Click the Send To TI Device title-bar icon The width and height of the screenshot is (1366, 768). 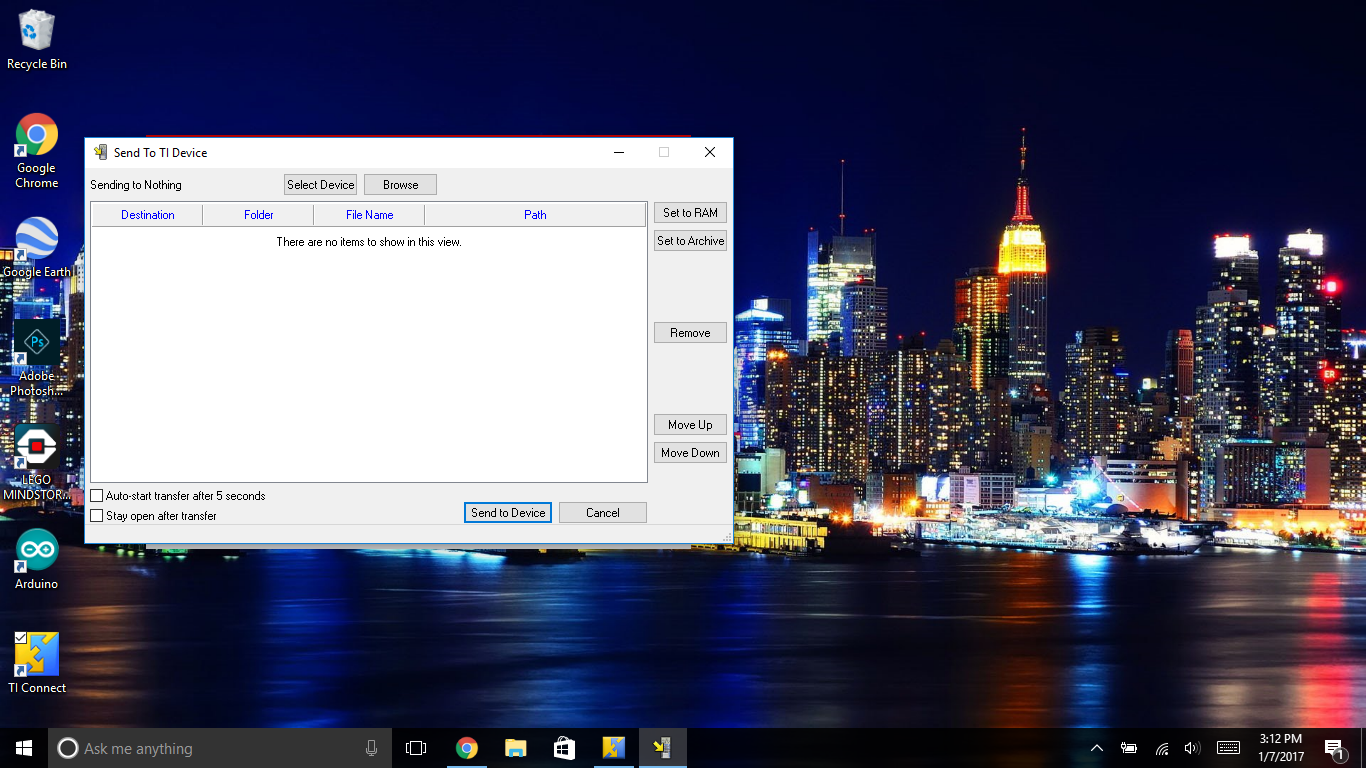pos(100,152)
